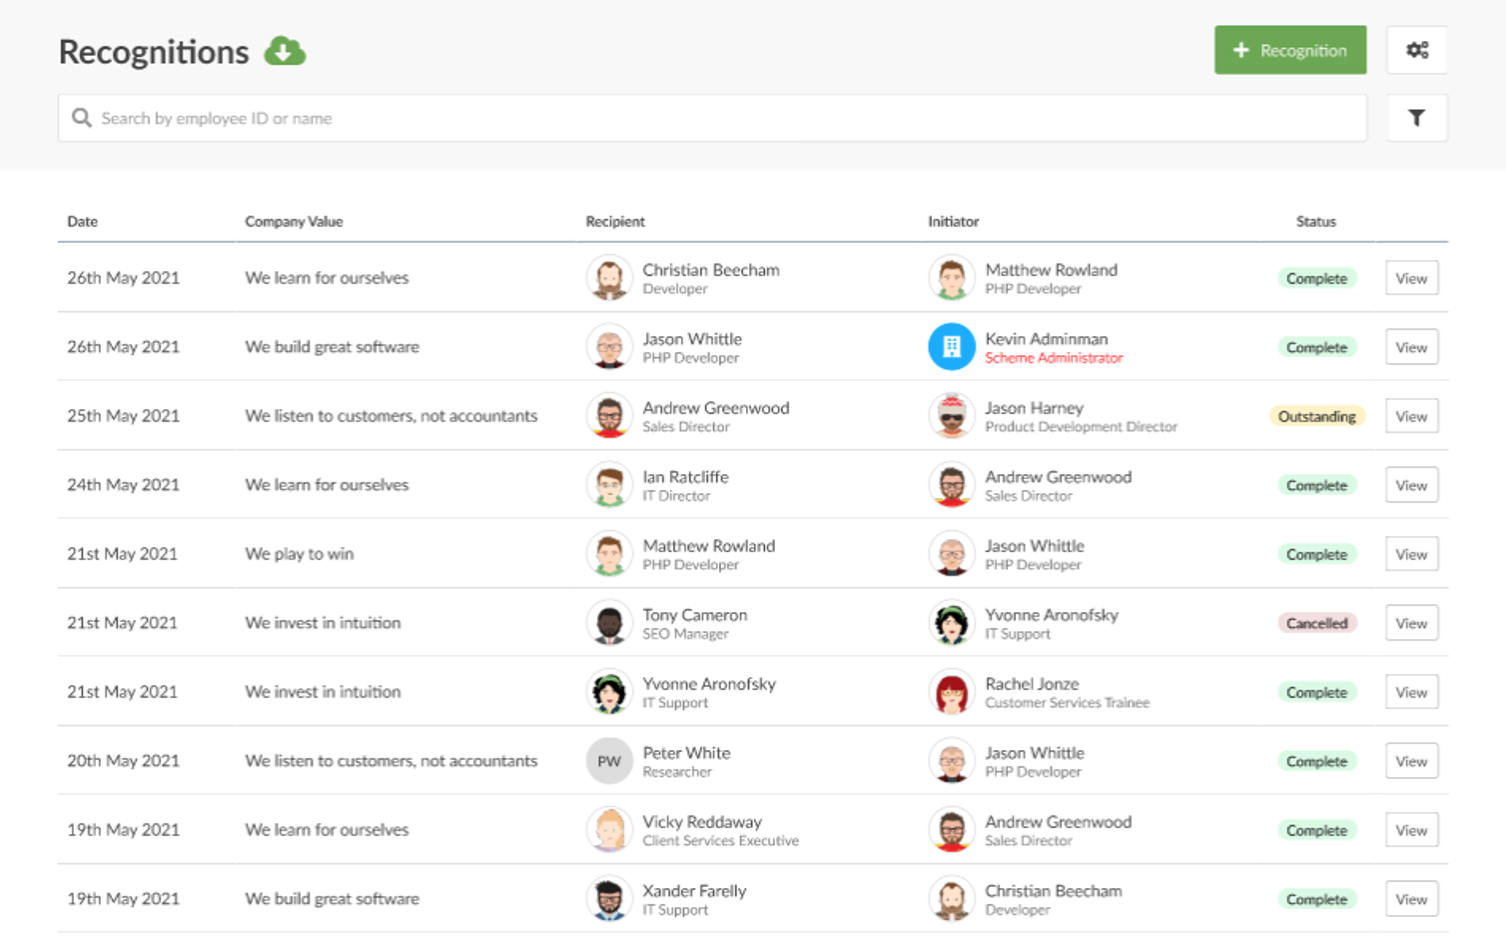Click initiator Yvonne Aronofsky's avatar
This screenshot has height=938, width=1506.
951,623
